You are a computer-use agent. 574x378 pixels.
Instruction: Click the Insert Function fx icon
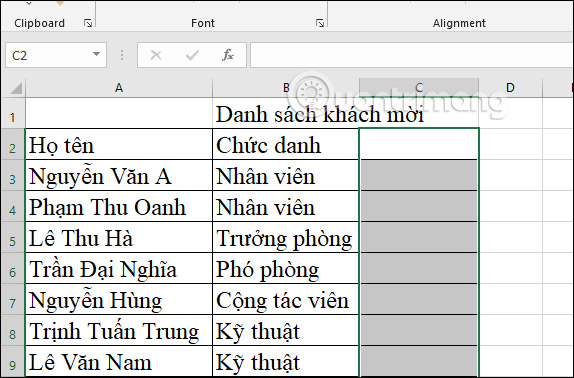pos(228,55)
